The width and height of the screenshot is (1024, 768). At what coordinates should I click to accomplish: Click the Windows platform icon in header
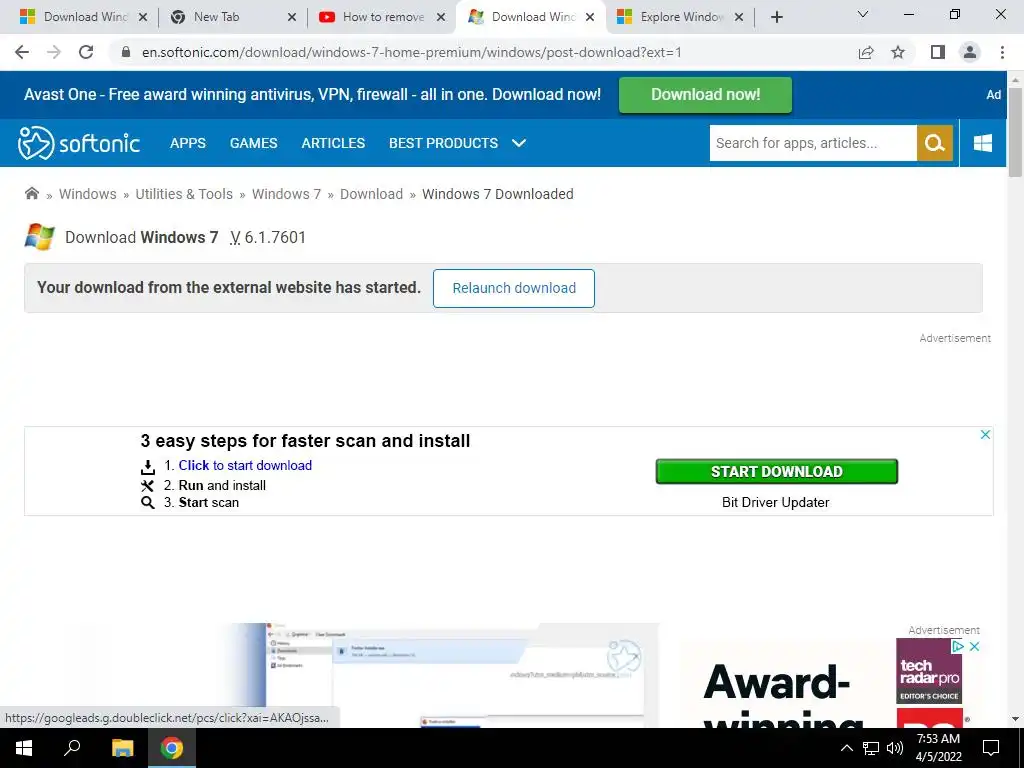(x=983, y=143)
